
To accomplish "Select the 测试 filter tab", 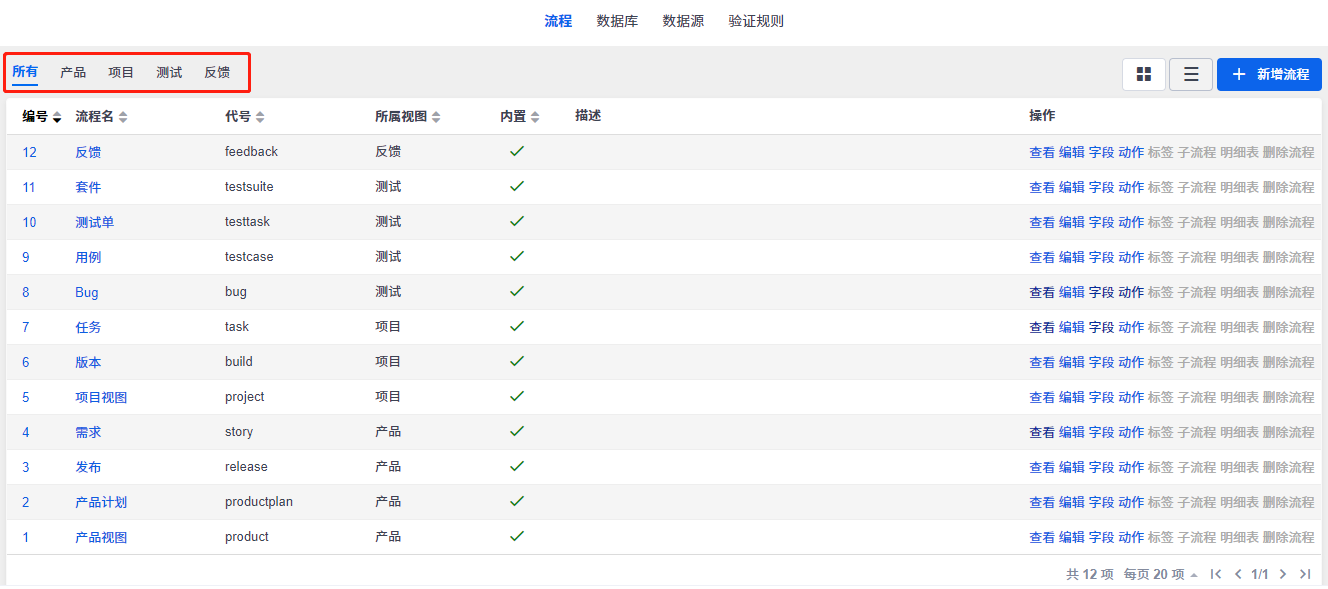I will point(169,72).
